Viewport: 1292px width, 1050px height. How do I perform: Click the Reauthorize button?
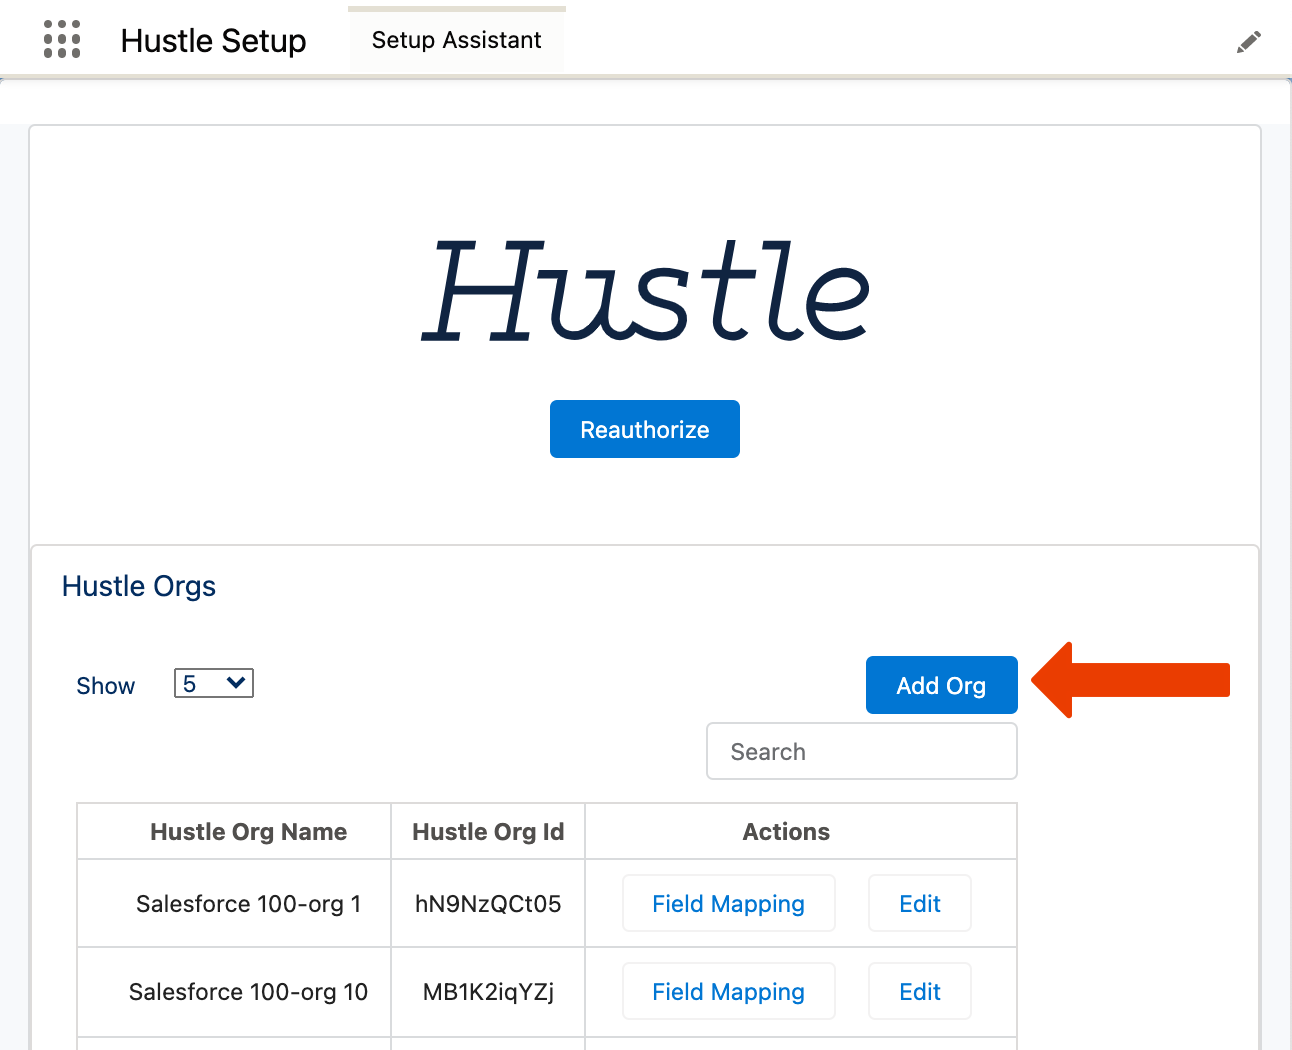[645, 429]
